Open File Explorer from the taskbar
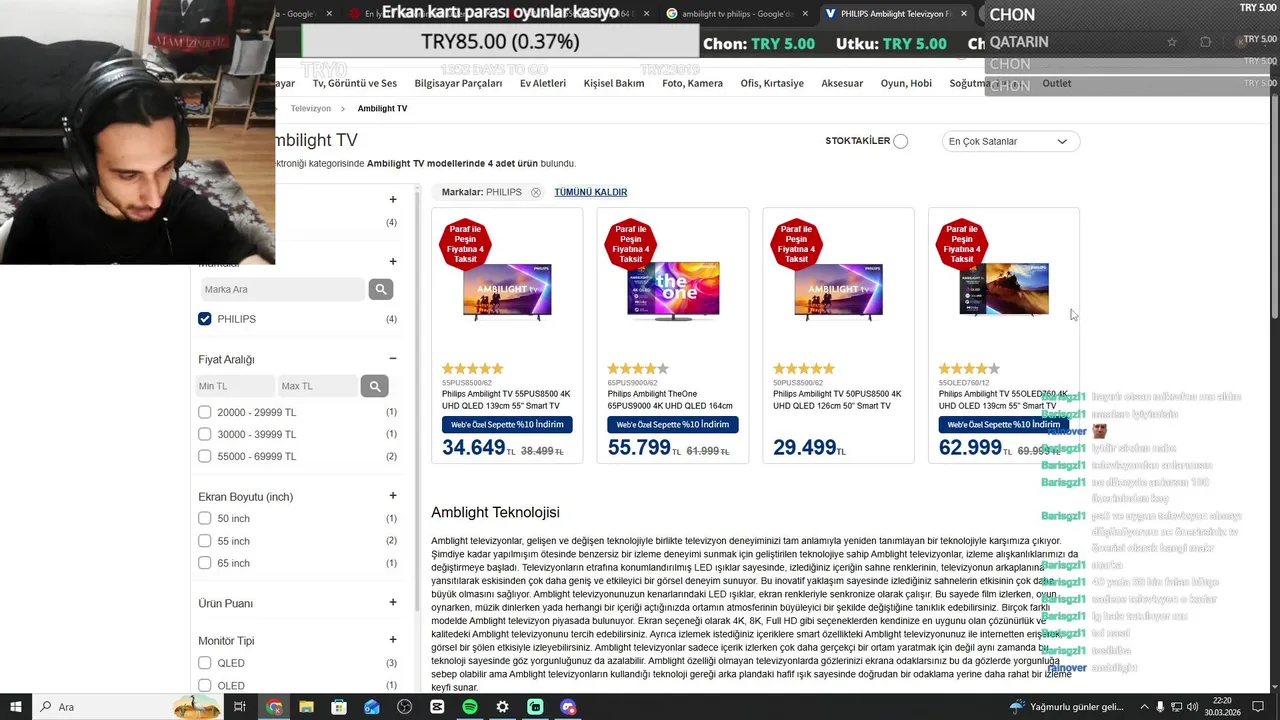Image resolution: width=1280 pixels, height=720 pixels. tap(306, 707)
